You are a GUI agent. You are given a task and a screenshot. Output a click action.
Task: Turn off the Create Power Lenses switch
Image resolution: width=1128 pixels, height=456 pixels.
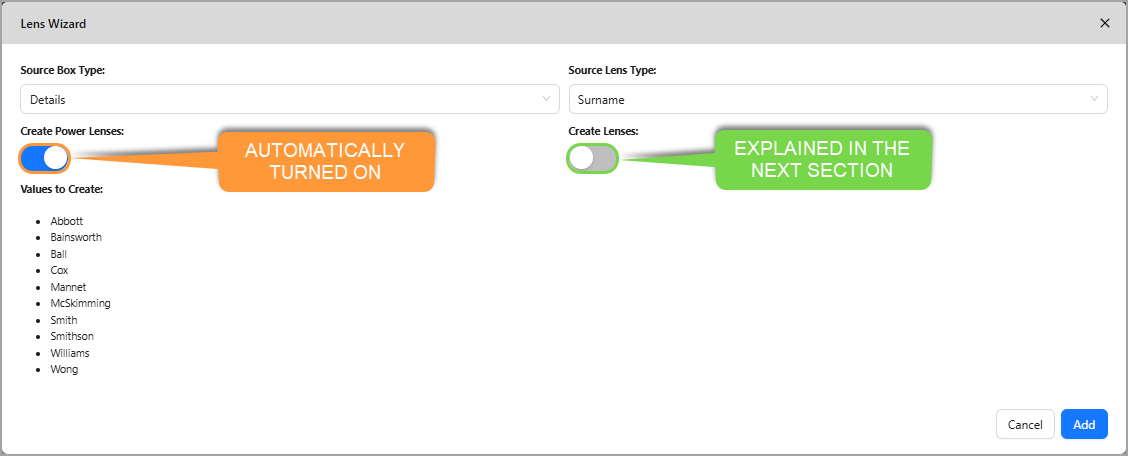tap(44, 158)
